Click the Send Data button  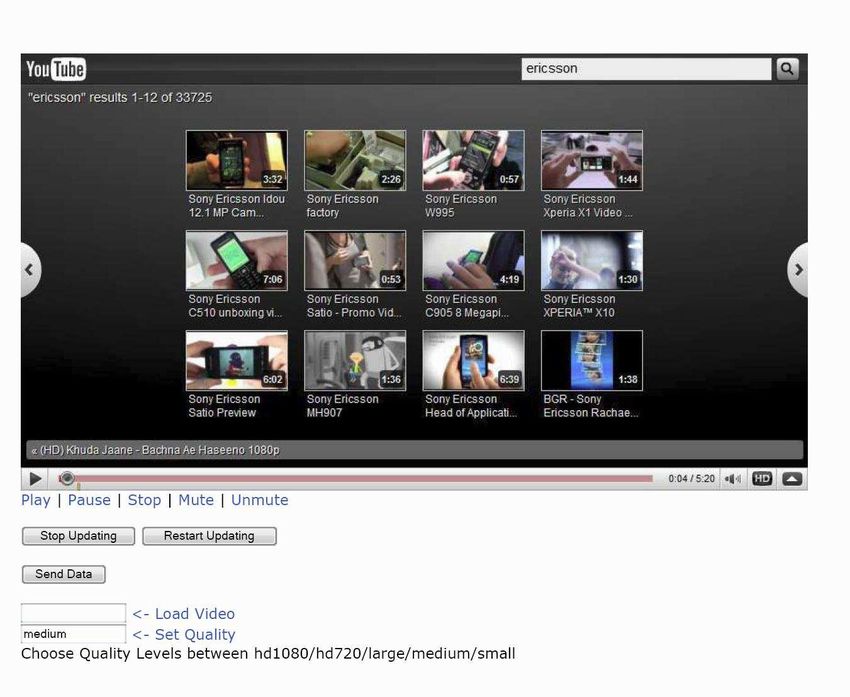click(x=63, y=574)
